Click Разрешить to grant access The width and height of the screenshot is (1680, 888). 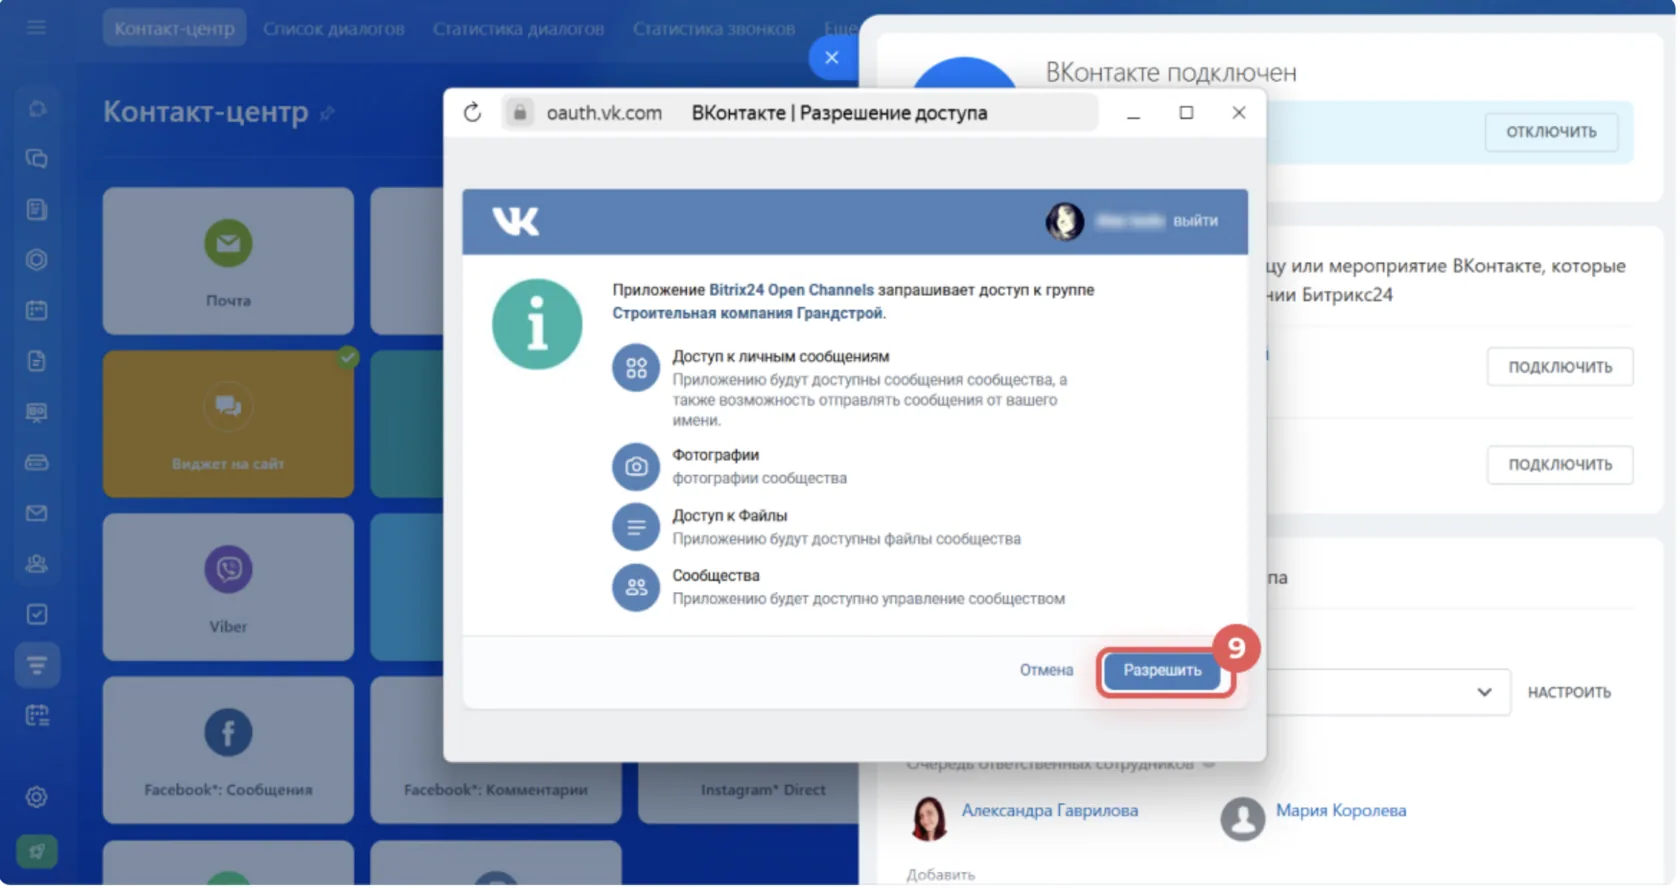point(1162,670)
